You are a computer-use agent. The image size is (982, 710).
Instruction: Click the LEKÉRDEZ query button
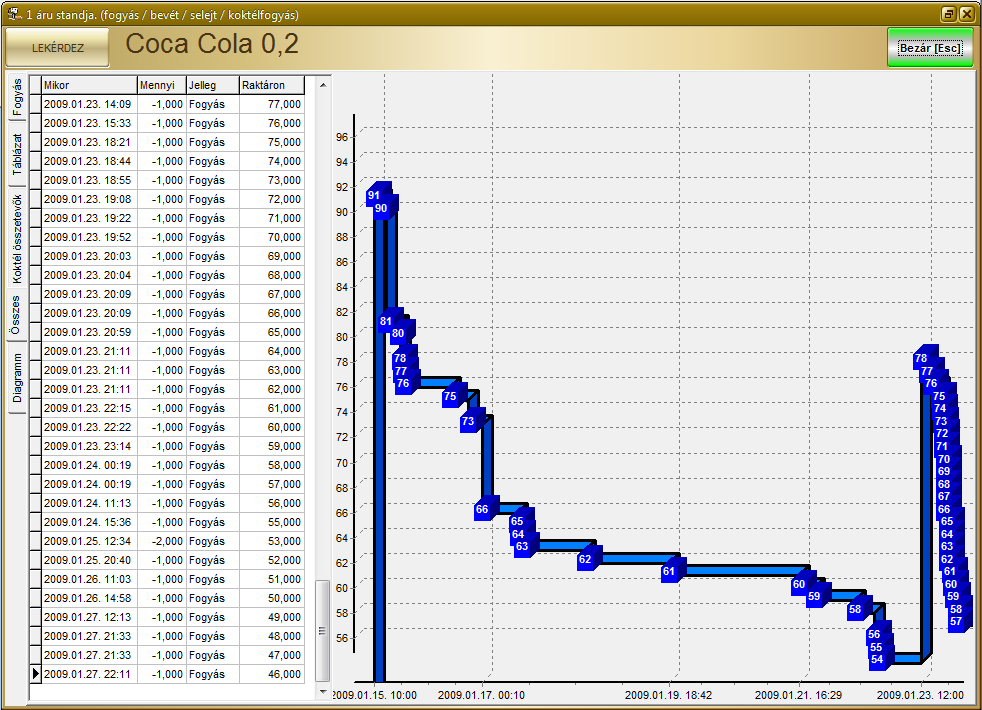(x=58, y=48)
